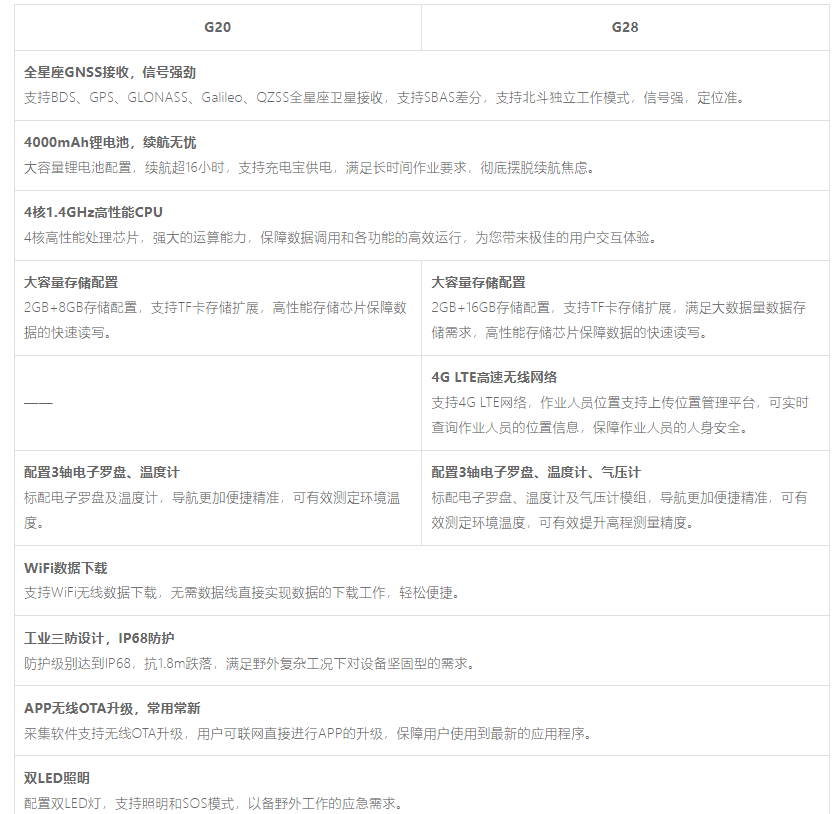Select the 全星座GNSS接收，信号强劲 heading
Image resolution: width=839 pixels, height=814 pixels.
pos(110,72)
